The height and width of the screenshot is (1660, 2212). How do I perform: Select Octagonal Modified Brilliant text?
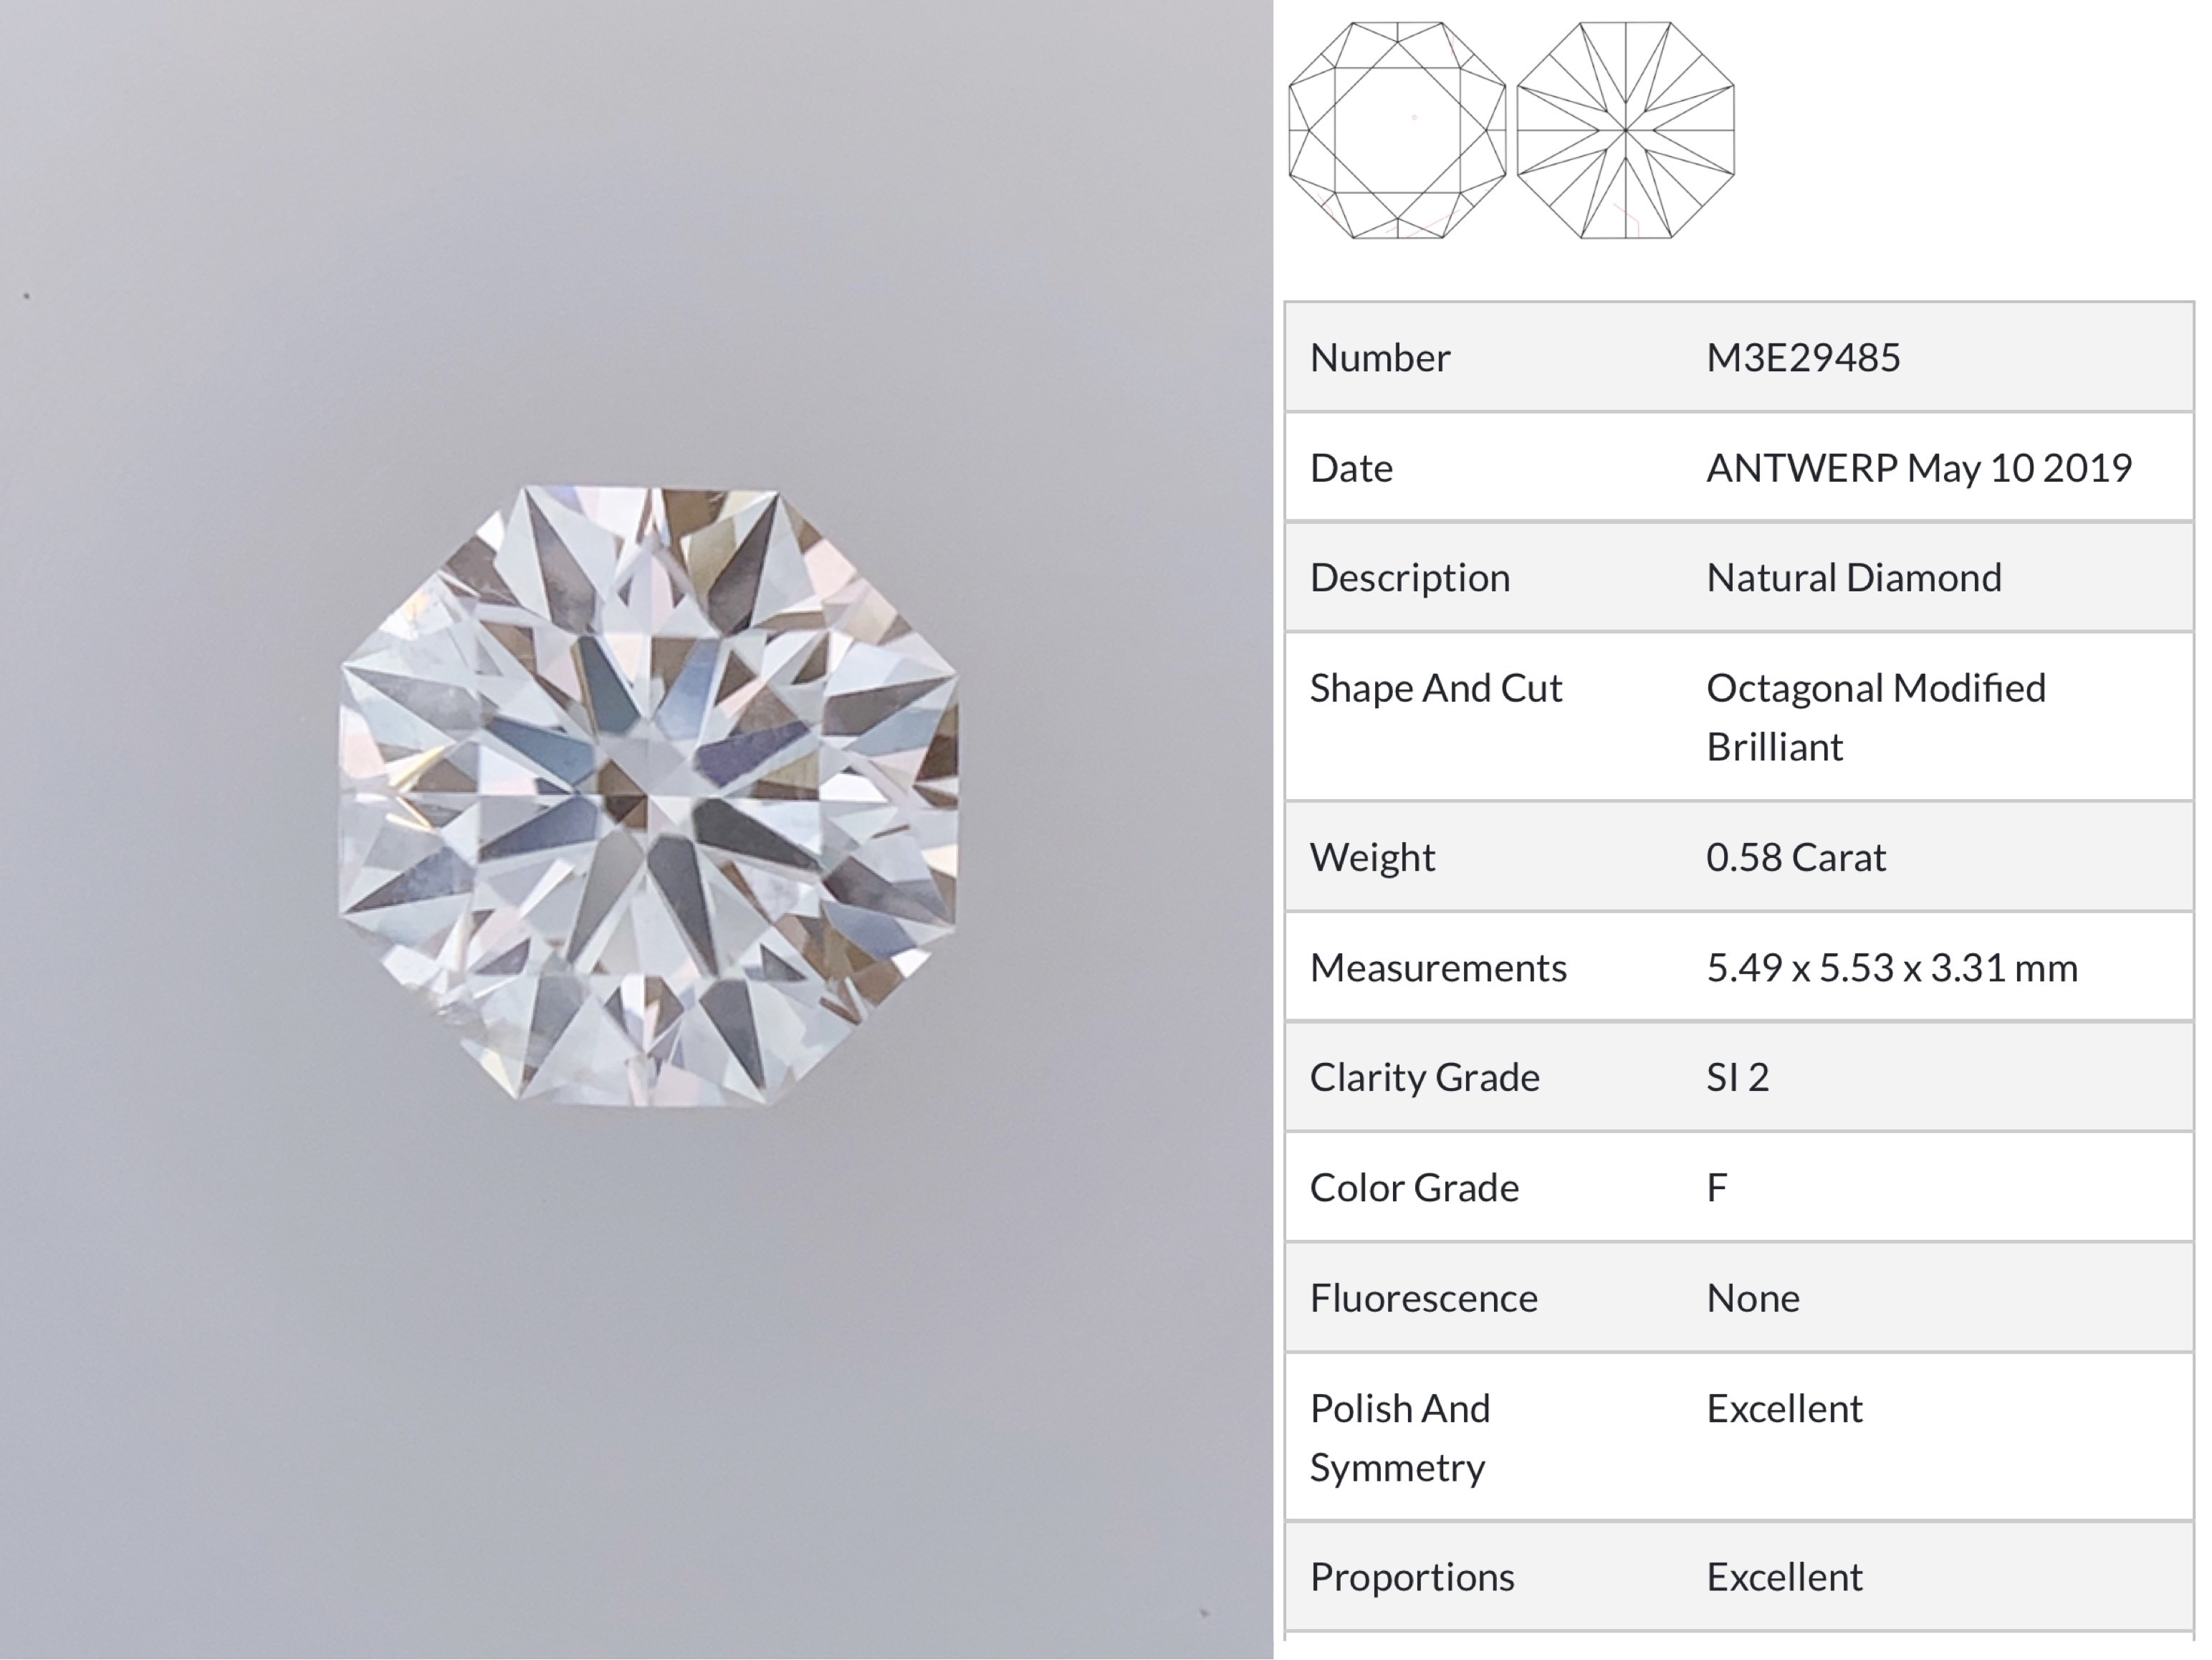tap(1875, 717)
